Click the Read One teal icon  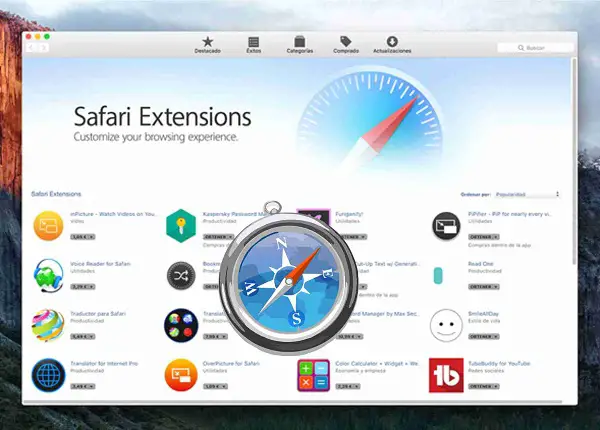[x=438, y=275]
